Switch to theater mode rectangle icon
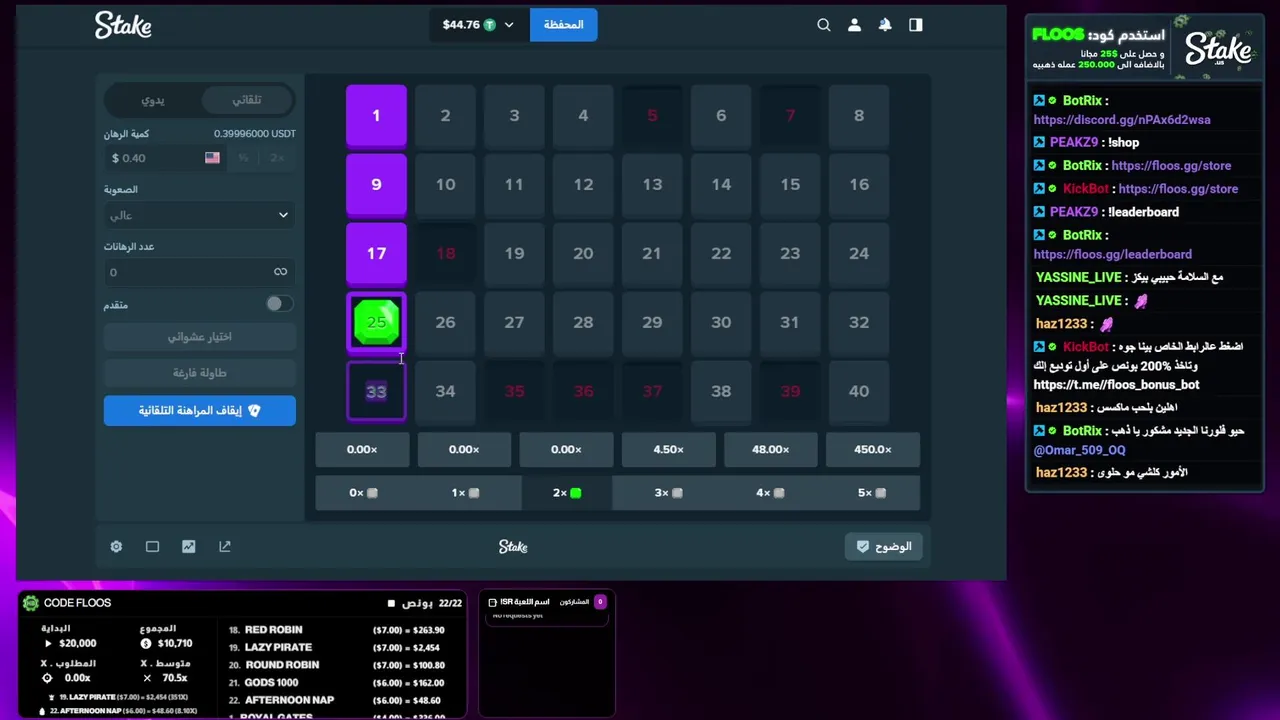 pos(152,547)
